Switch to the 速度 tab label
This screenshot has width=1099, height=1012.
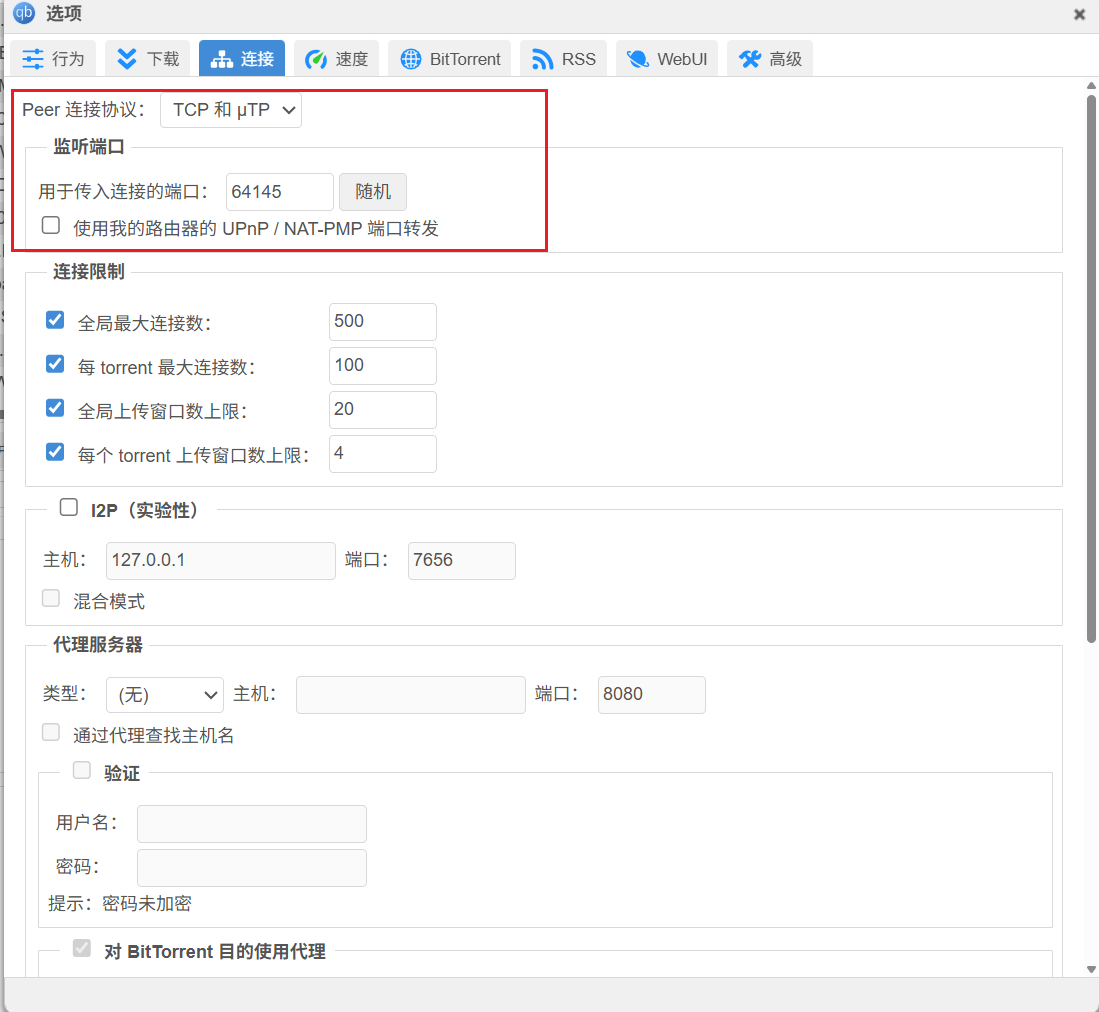(351, 59)
